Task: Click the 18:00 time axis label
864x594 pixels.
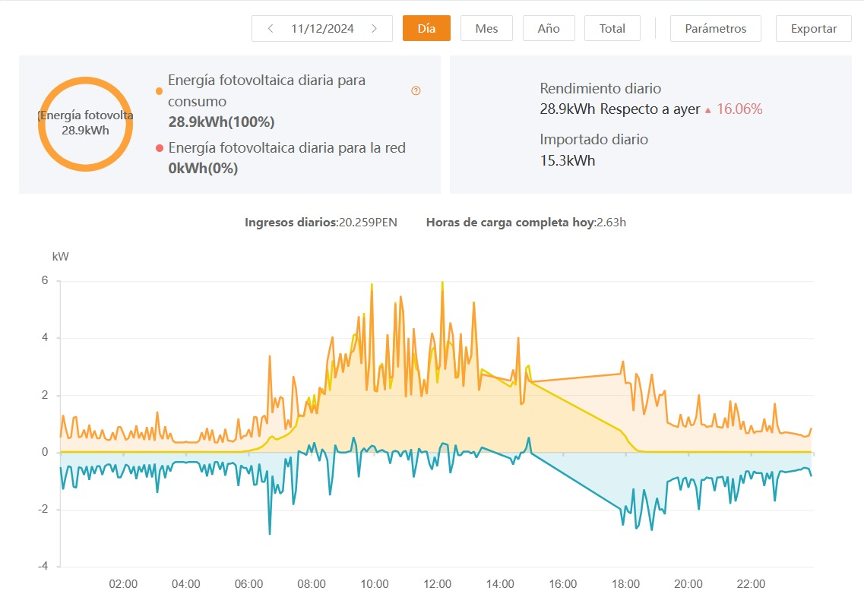Action: click(x=626, y=584)
